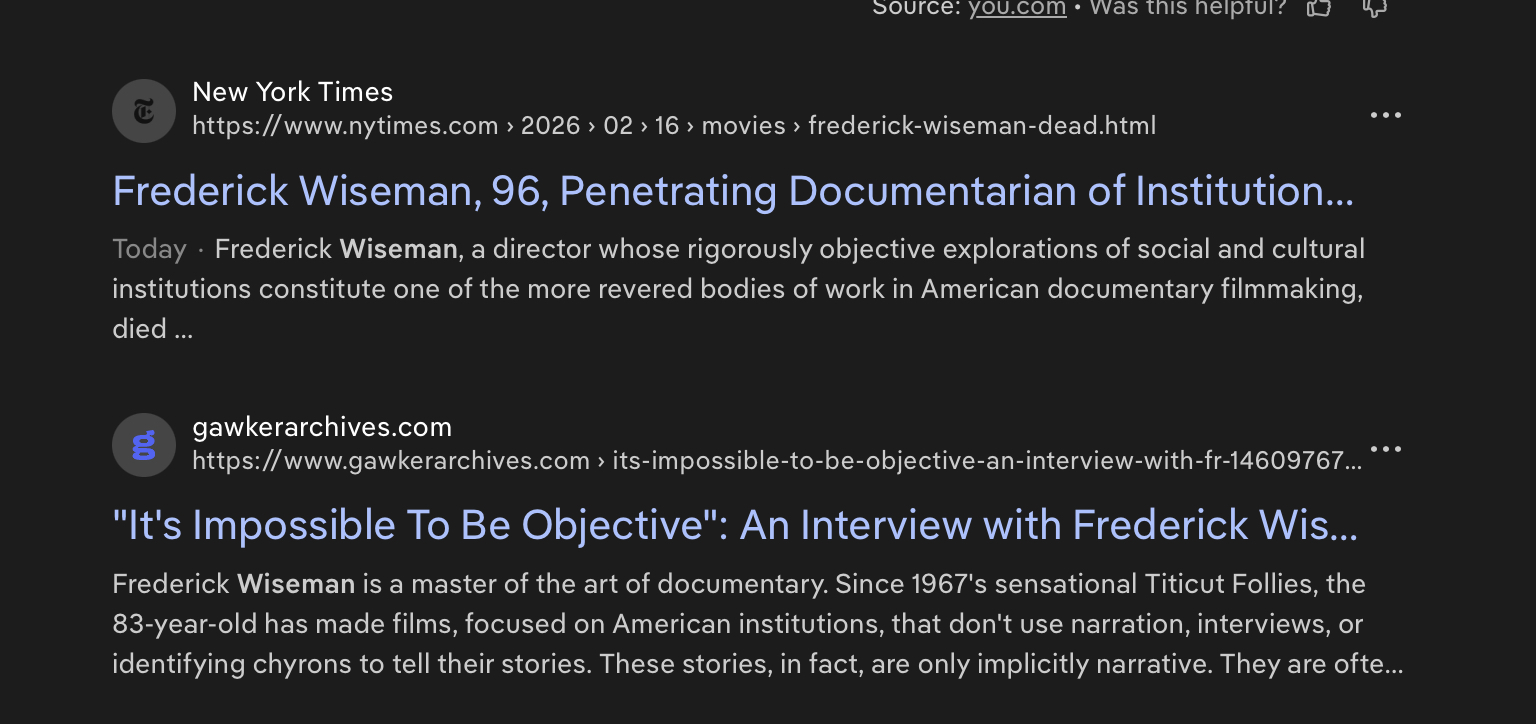Screen dimensions: 1536x724
Task: Click the gawkerarchives.com site name
Action: 321,427
